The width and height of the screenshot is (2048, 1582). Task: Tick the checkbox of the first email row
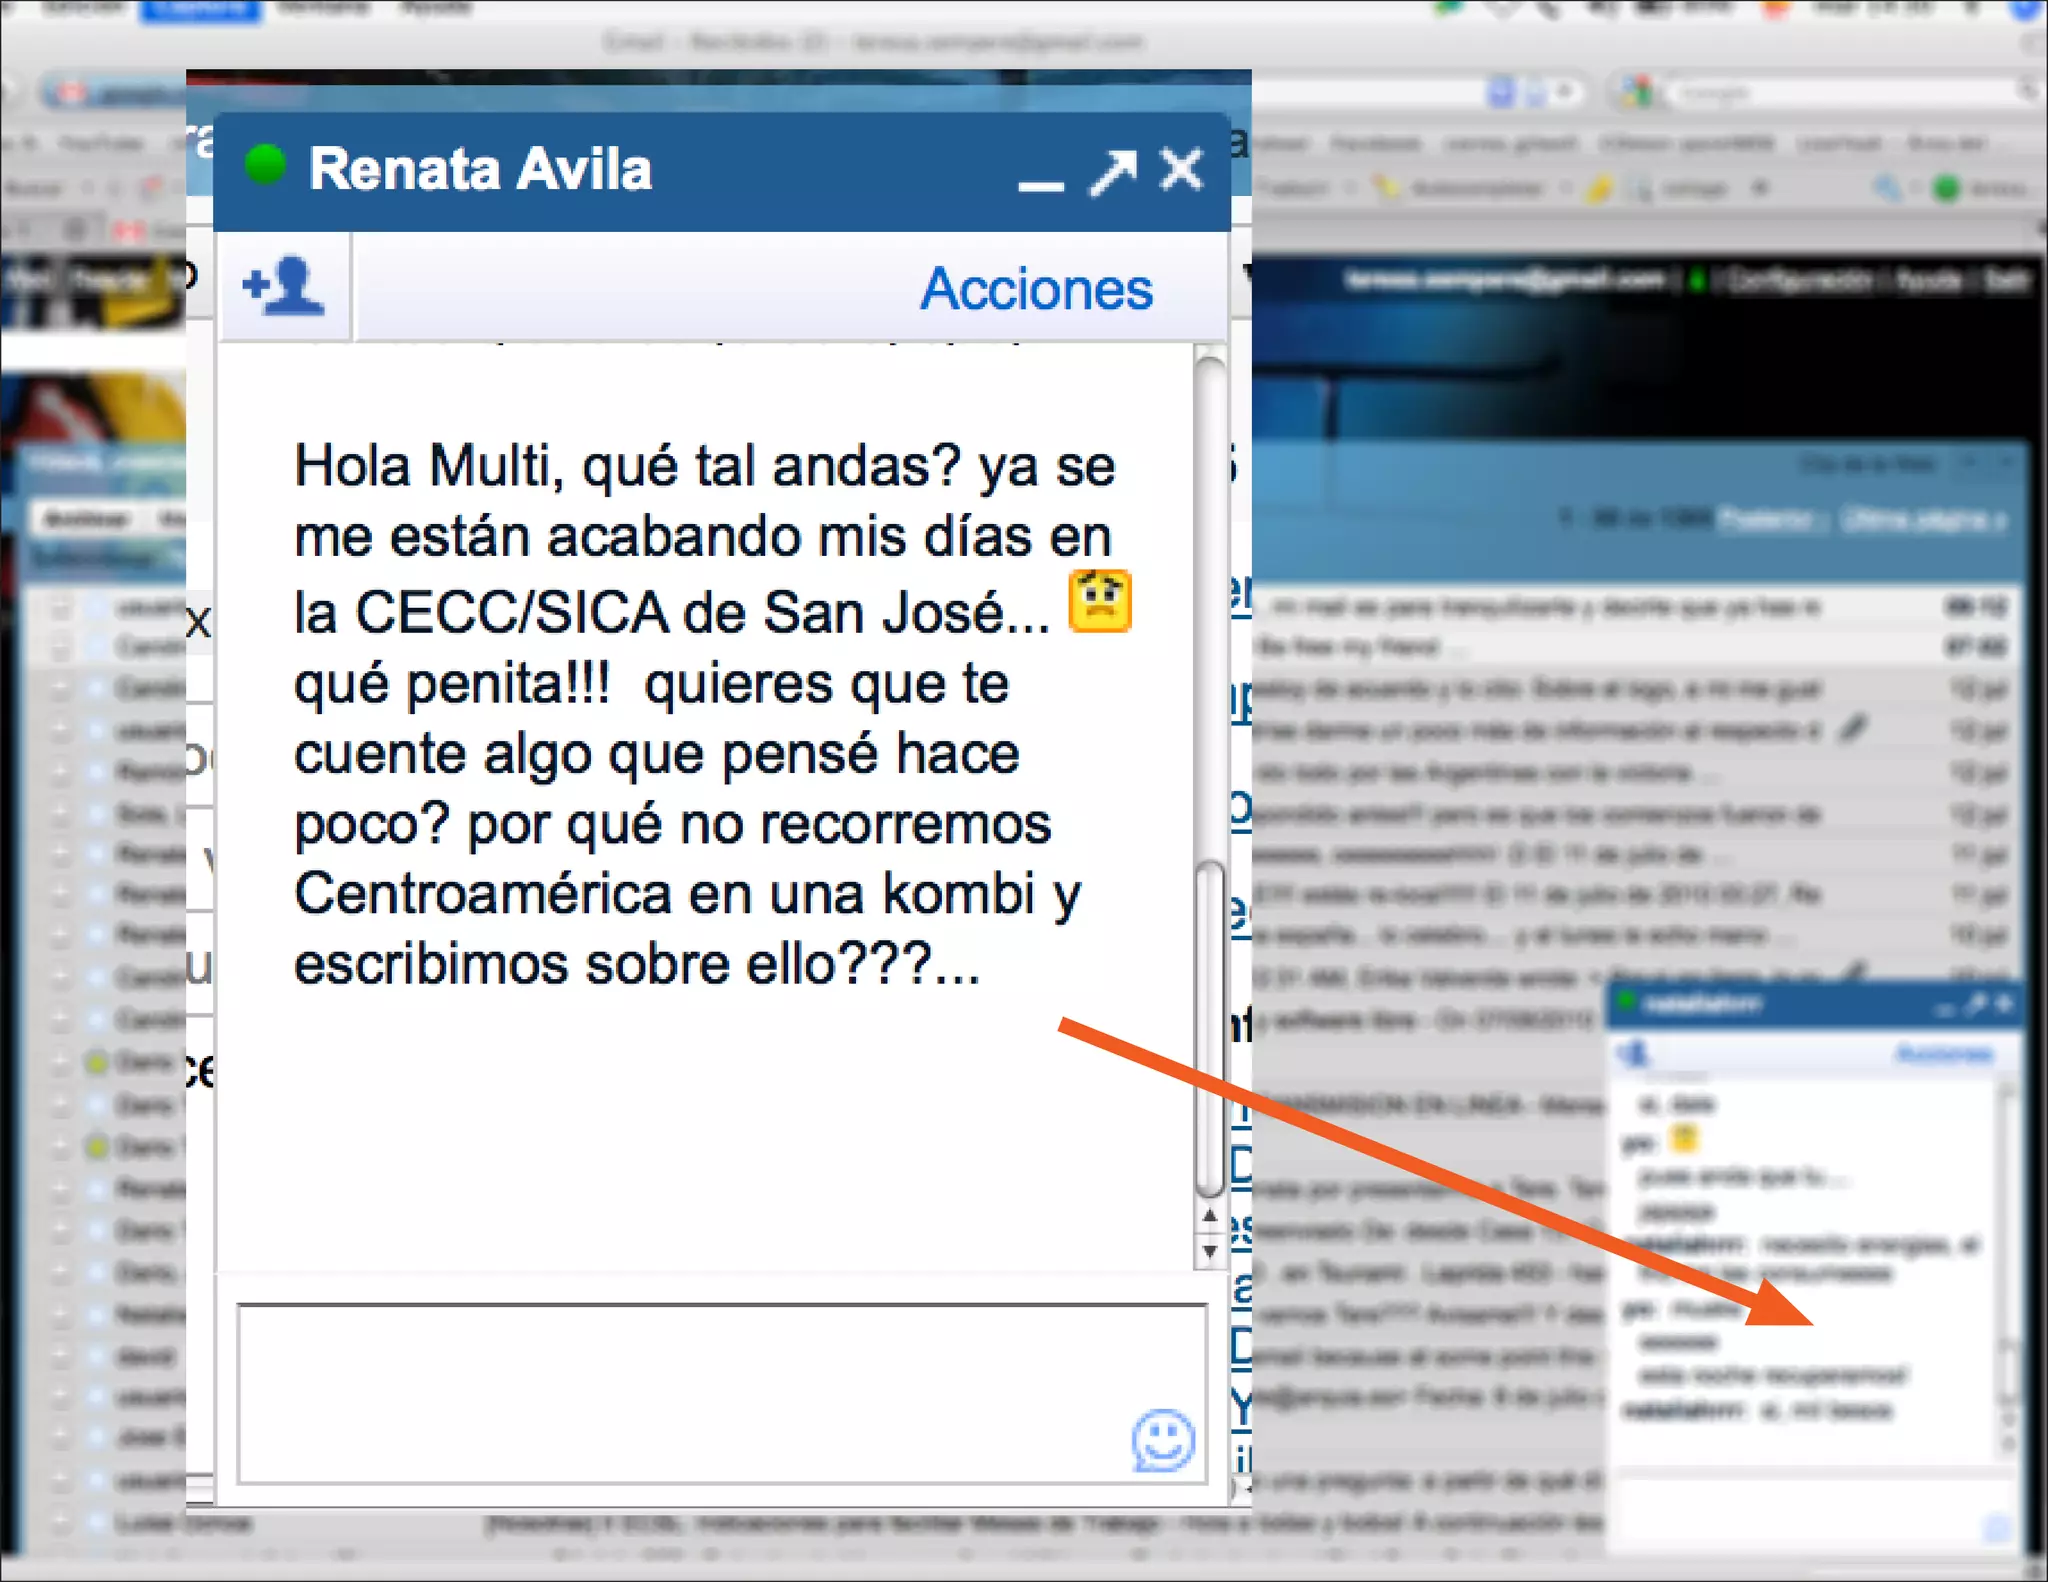[61, 607]
